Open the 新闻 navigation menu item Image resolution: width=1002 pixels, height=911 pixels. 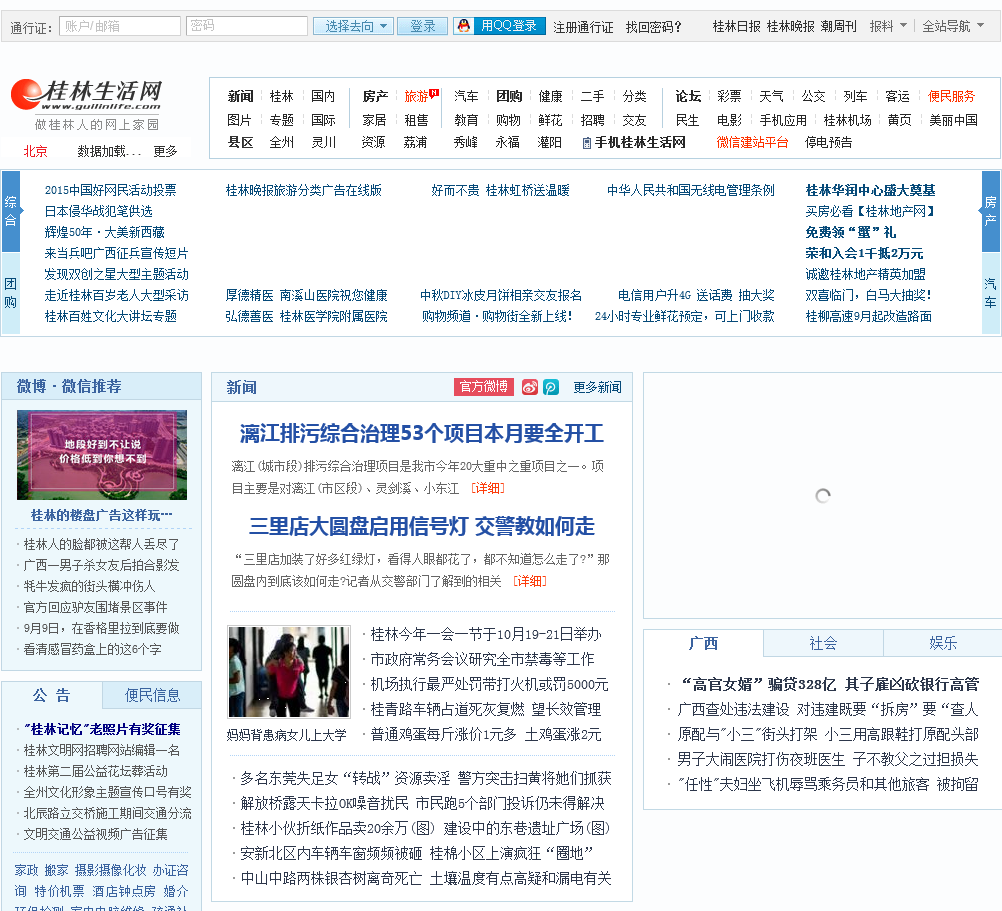(240, 96)
